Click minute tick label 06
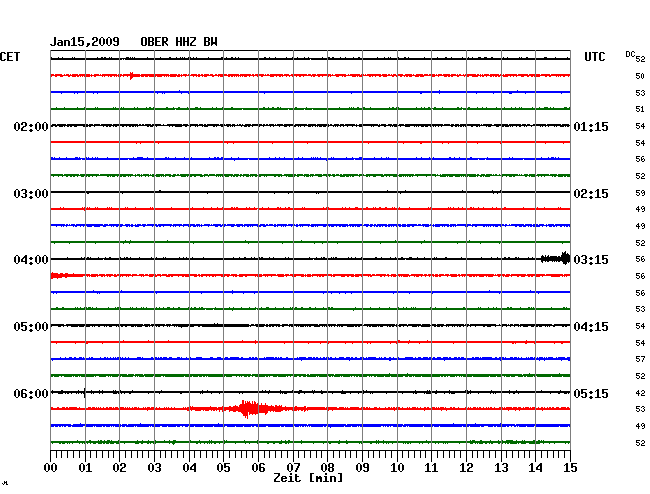The height and width of the screenshot is (494, 650). [x=258, y=468]
